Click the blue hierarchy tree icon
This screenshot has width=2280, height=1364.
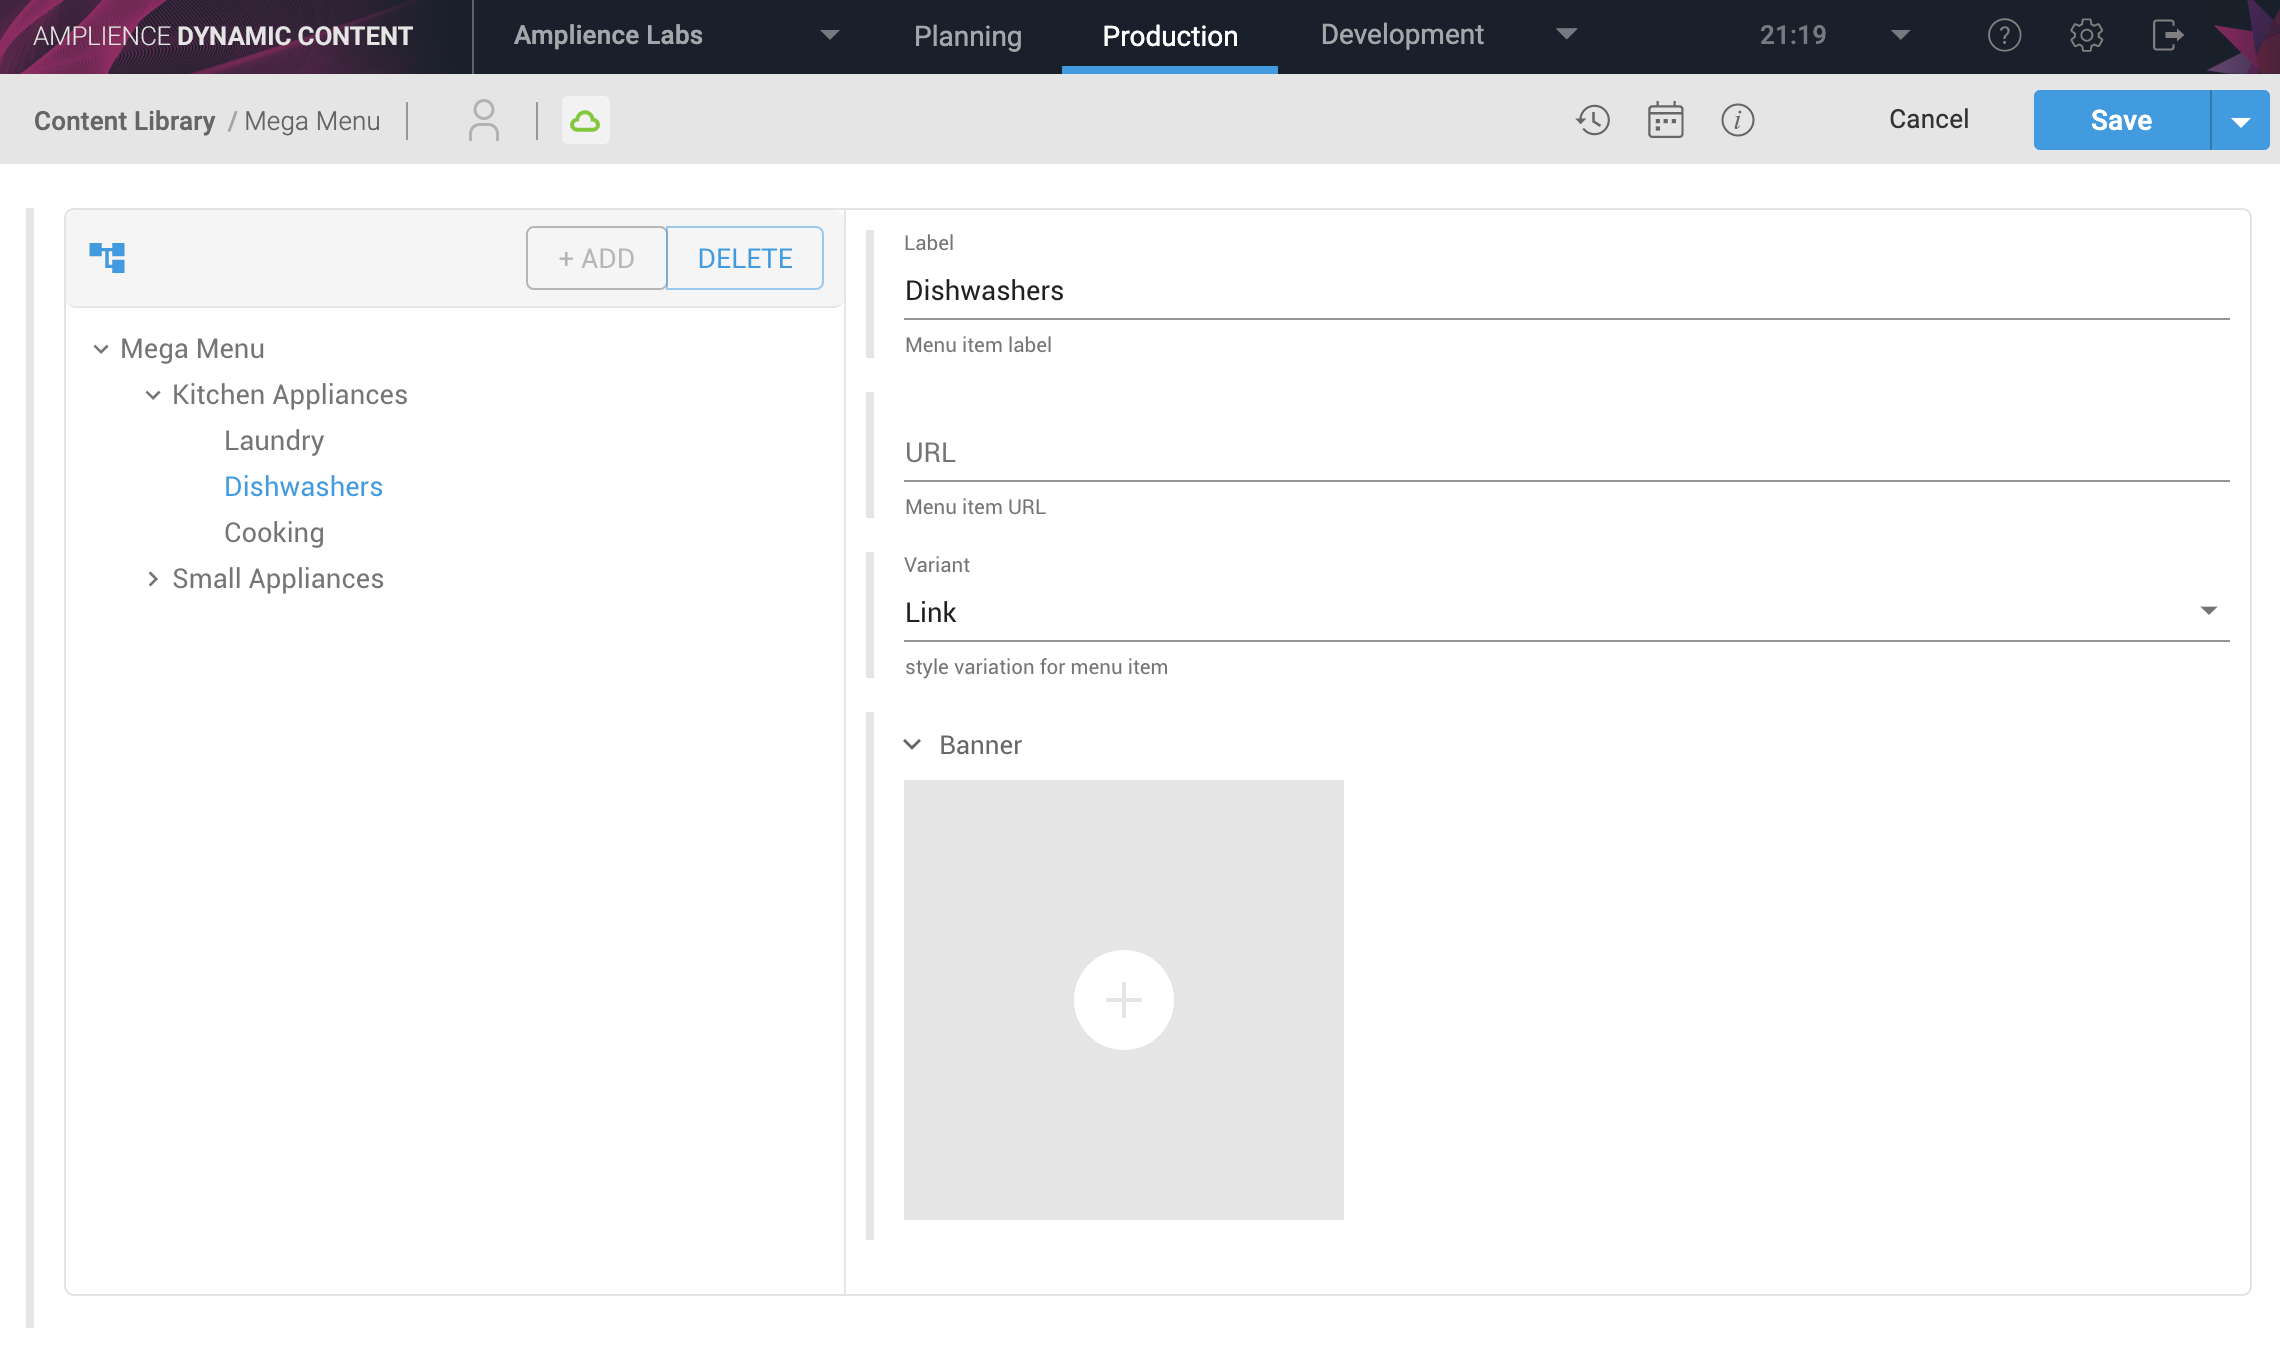click(x=107, y=257)
